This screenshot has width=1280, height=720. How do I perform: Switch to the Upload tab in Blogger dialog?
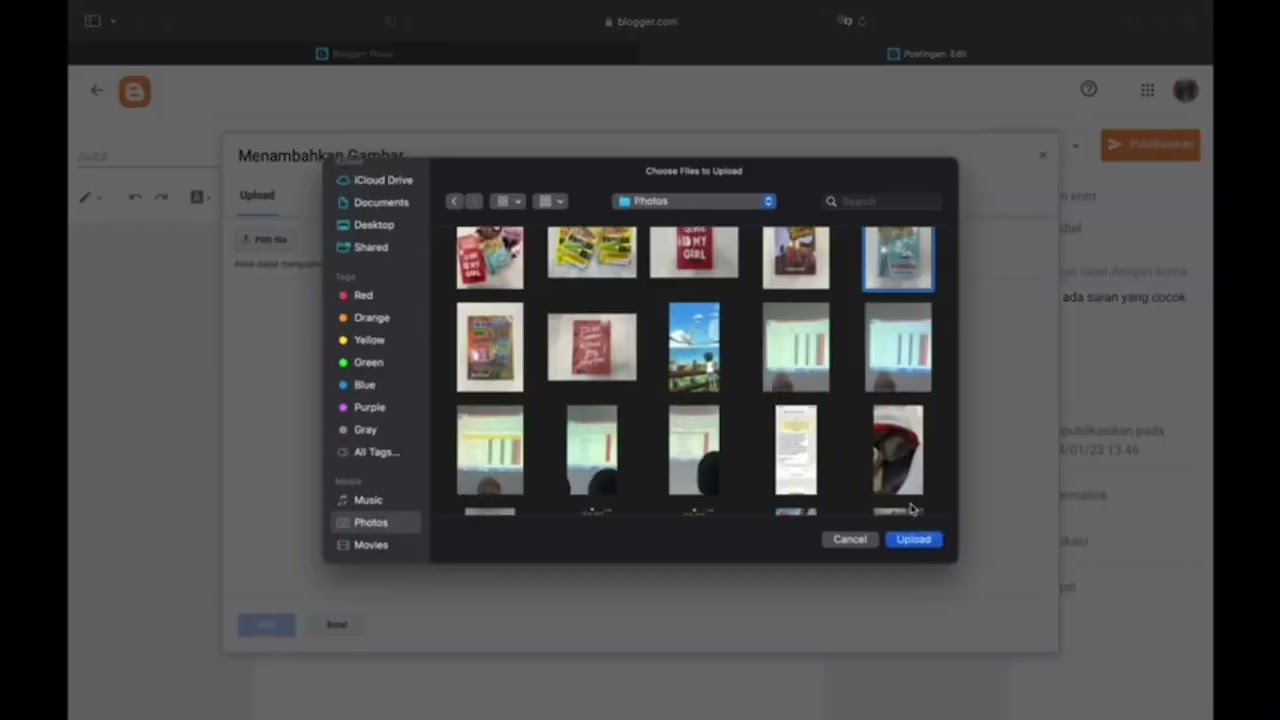257,195
